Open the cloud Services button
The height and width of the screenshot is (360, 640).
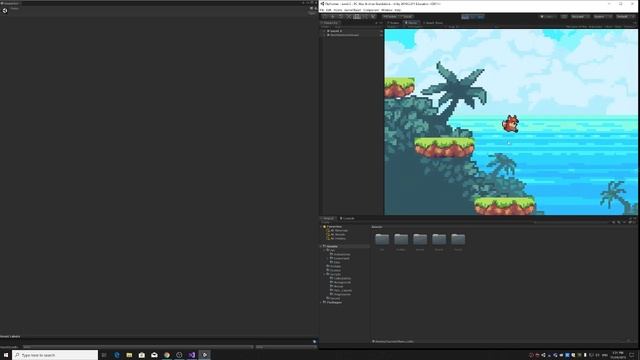564,17
